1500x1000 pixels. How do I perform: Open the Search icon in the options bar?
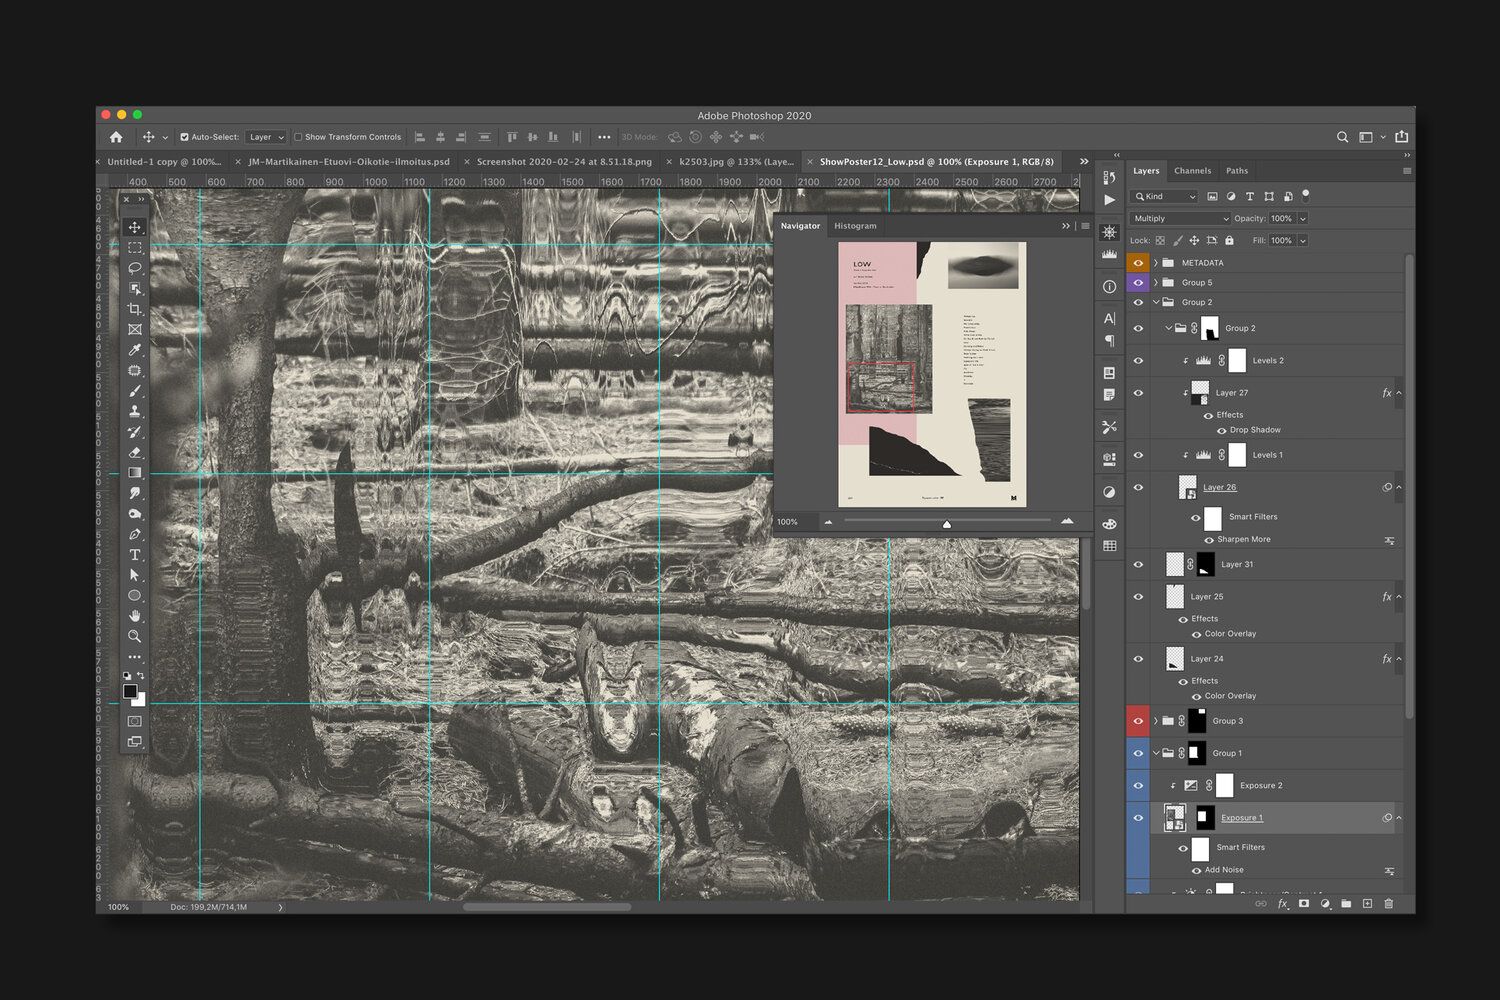tap(1342, 137)
